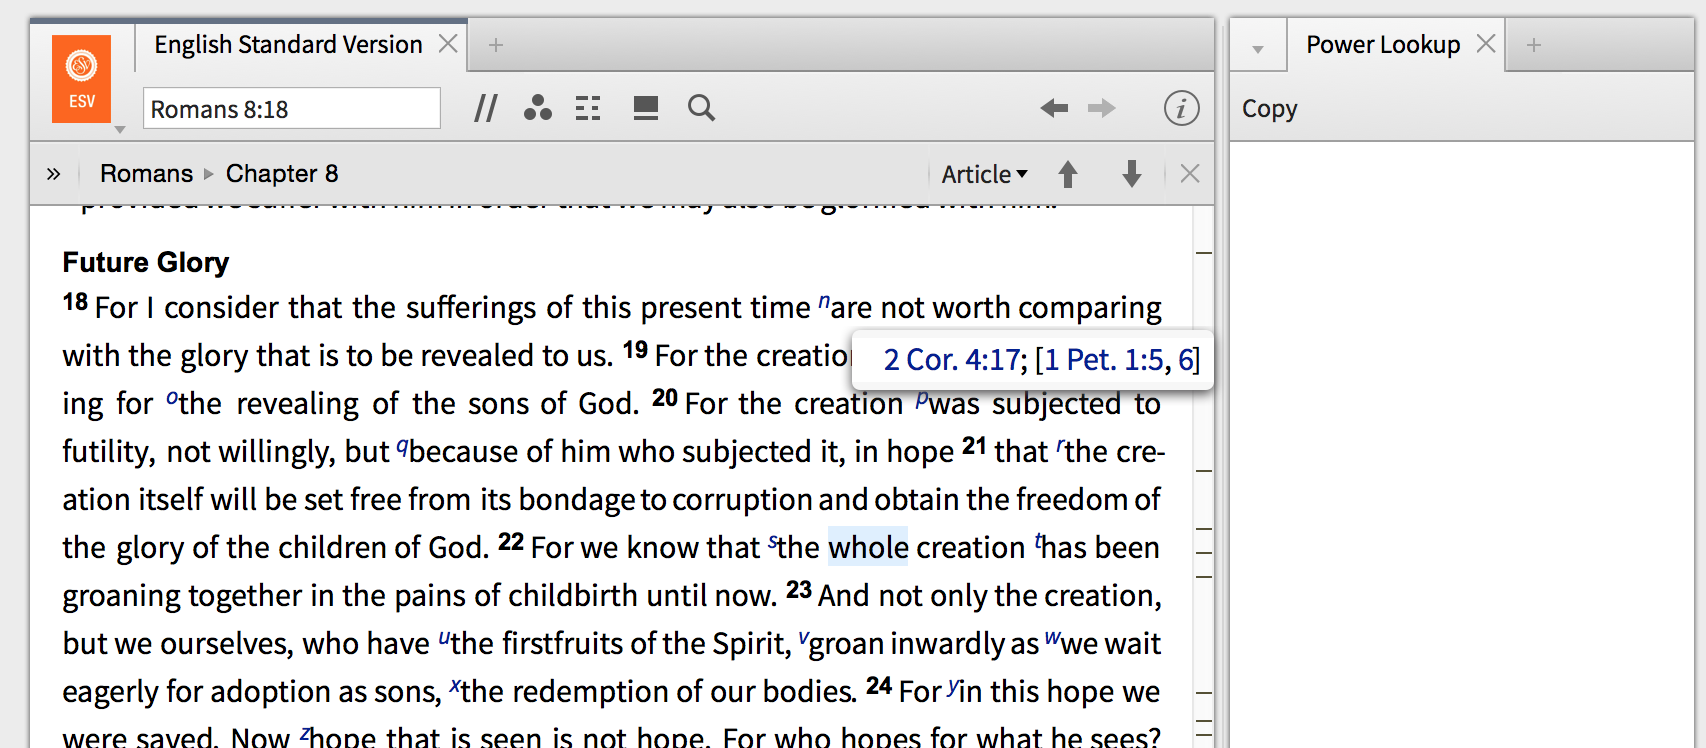Image resolution: width=1706 pixels, height=748 pixels.
Task: Click verse number 24
Action: 879,685
